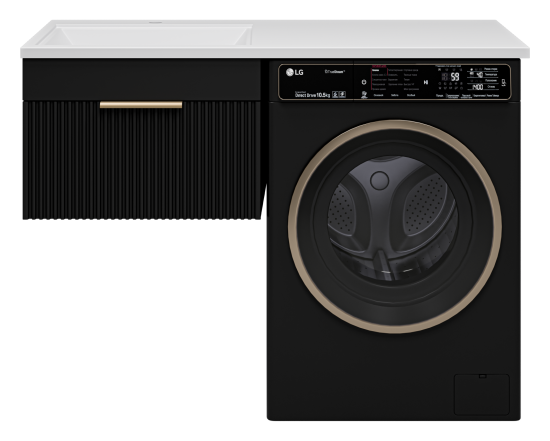This screenshot has width=550, height=441.
Task: Click the remote start icon at panel right edge
Action: (504, 83)
